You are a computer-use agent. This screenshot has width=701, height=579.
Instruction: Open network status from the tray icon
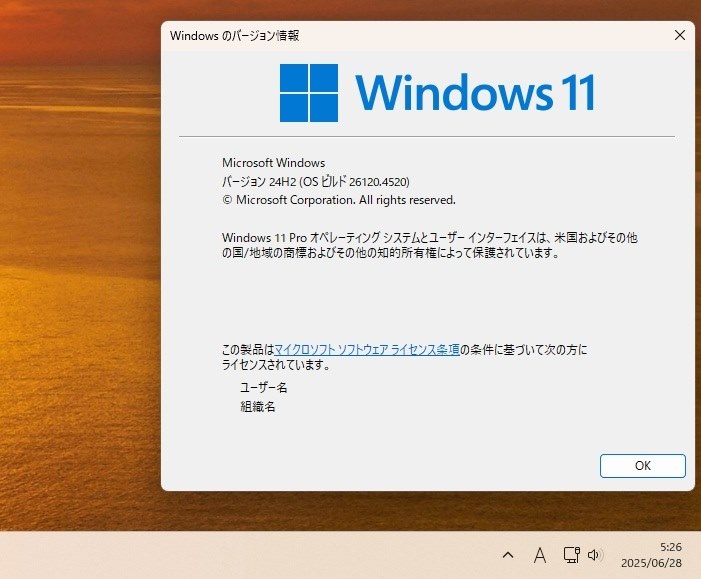pyautogui.click(x=571, y=555)
